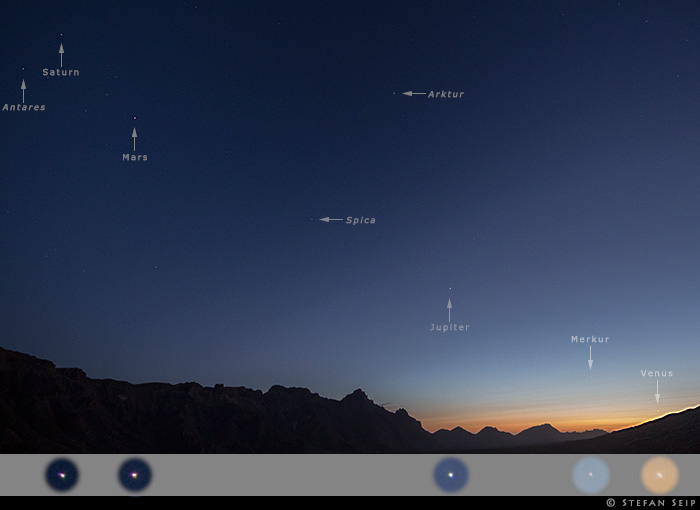
Task: Open the orange-tinted Venus inset circle
Action: [x=660, y=475]
